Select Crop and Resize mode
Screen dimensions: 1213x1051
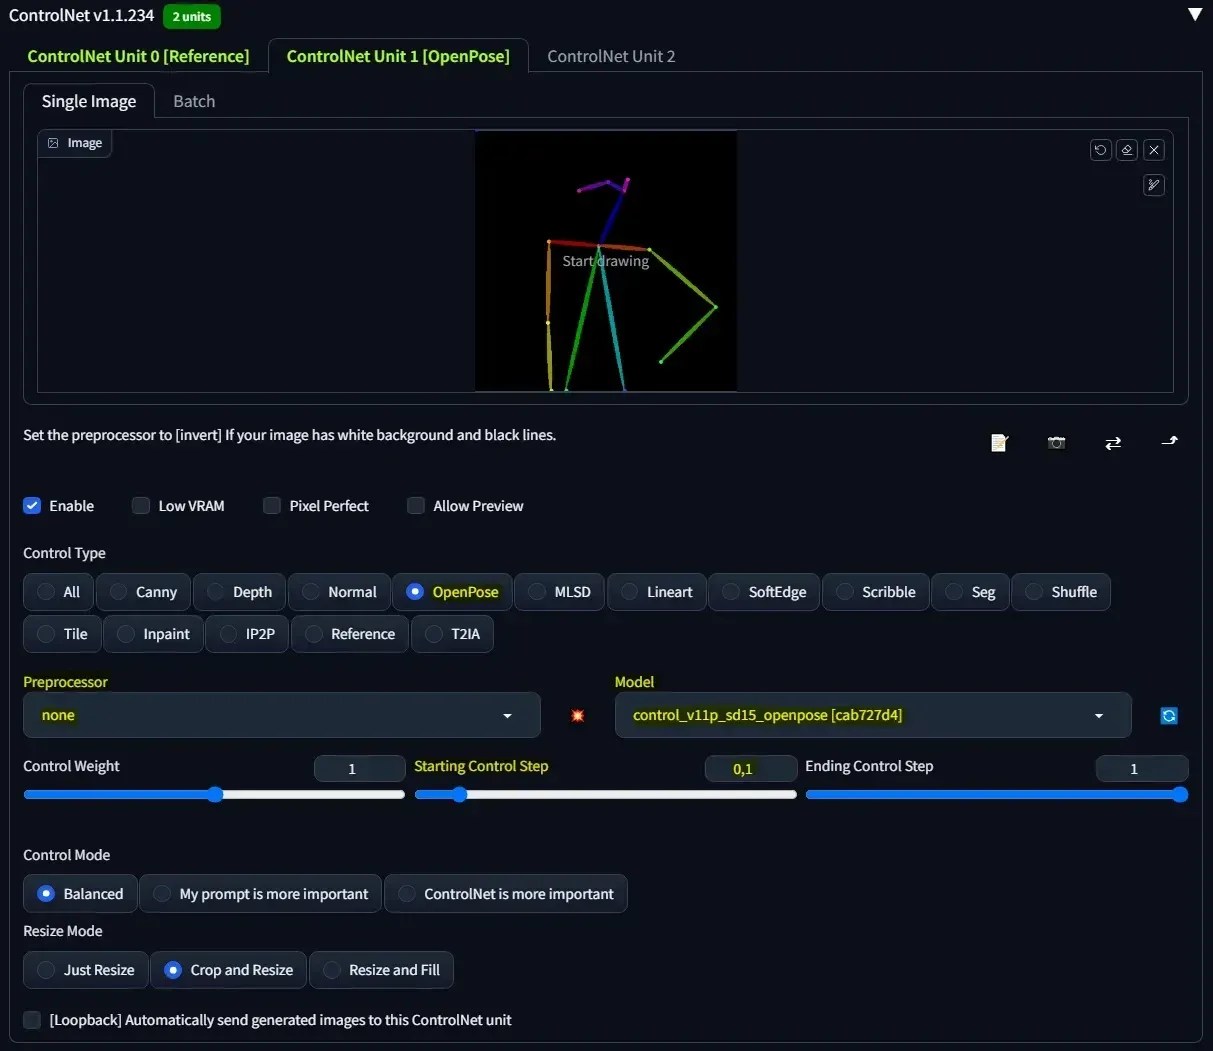[229, 970]
